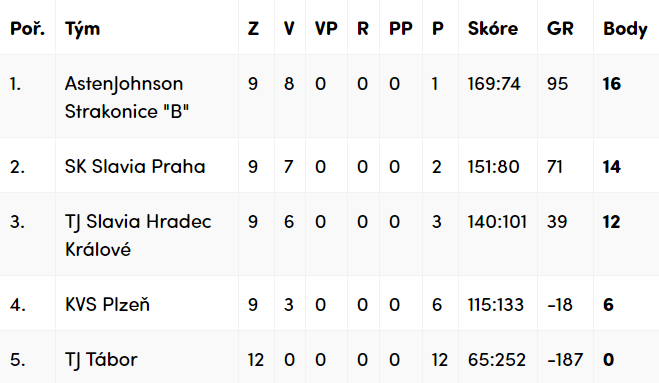This screenshot has height=383, width=659.
Task: Open AstenJohnson Strakonice "B" team name
Action: pos(127,98)
